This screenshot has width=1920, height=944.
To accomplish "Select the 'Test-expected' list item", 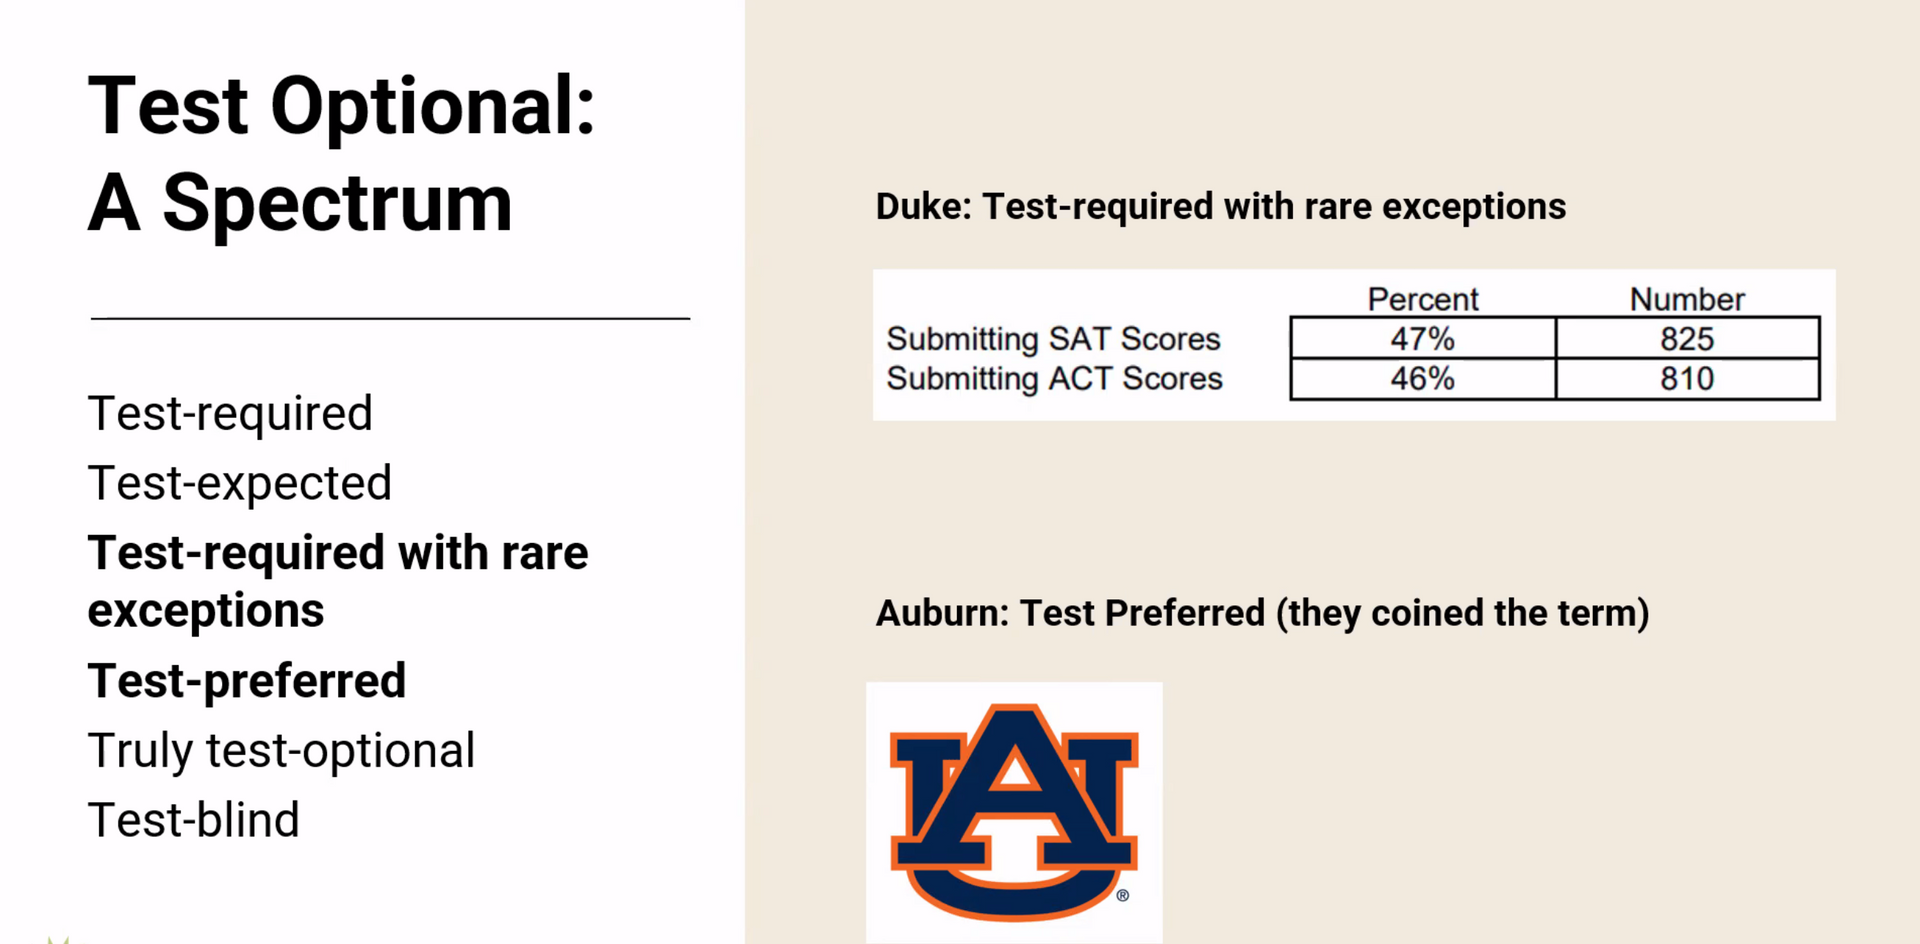I will 240,483.
